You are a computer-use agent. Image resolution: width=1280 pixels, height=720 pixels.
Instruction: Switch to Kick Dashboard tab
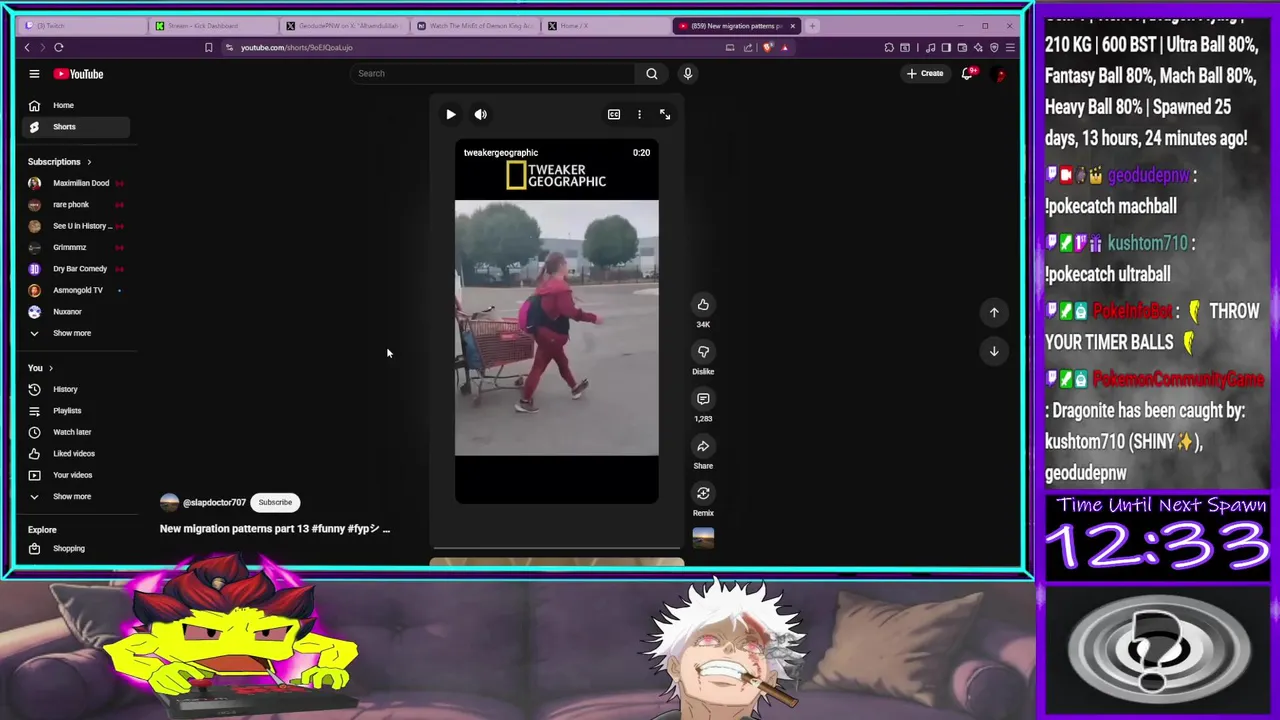(x=212, y=26)
